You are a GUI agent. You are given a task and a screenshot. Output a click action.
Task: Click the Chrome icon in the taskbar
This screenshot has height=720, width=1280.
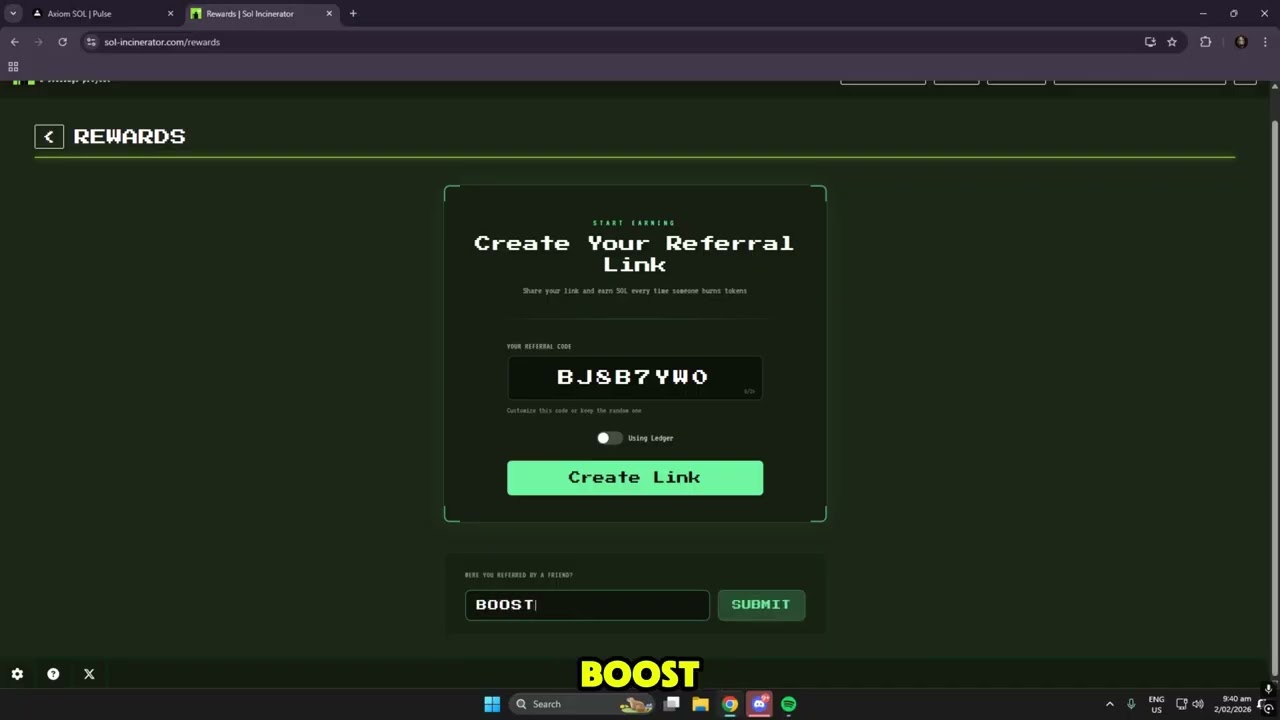tap(730, 704)
